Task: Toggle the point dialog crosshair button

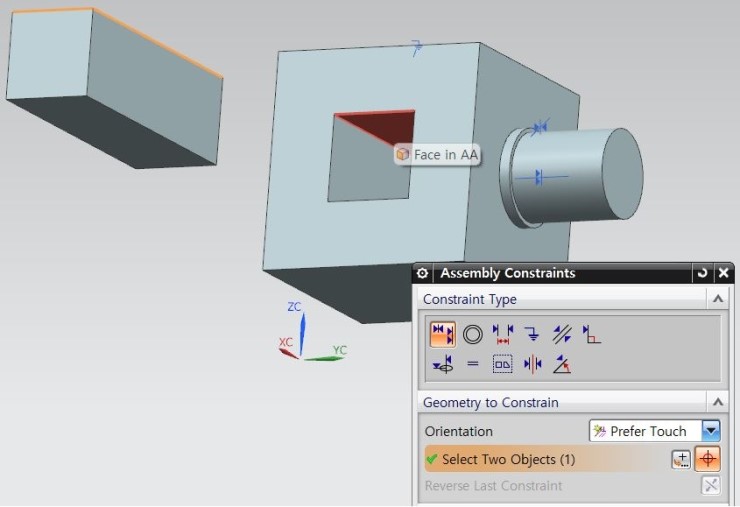Action: click(x=708, y=459)
